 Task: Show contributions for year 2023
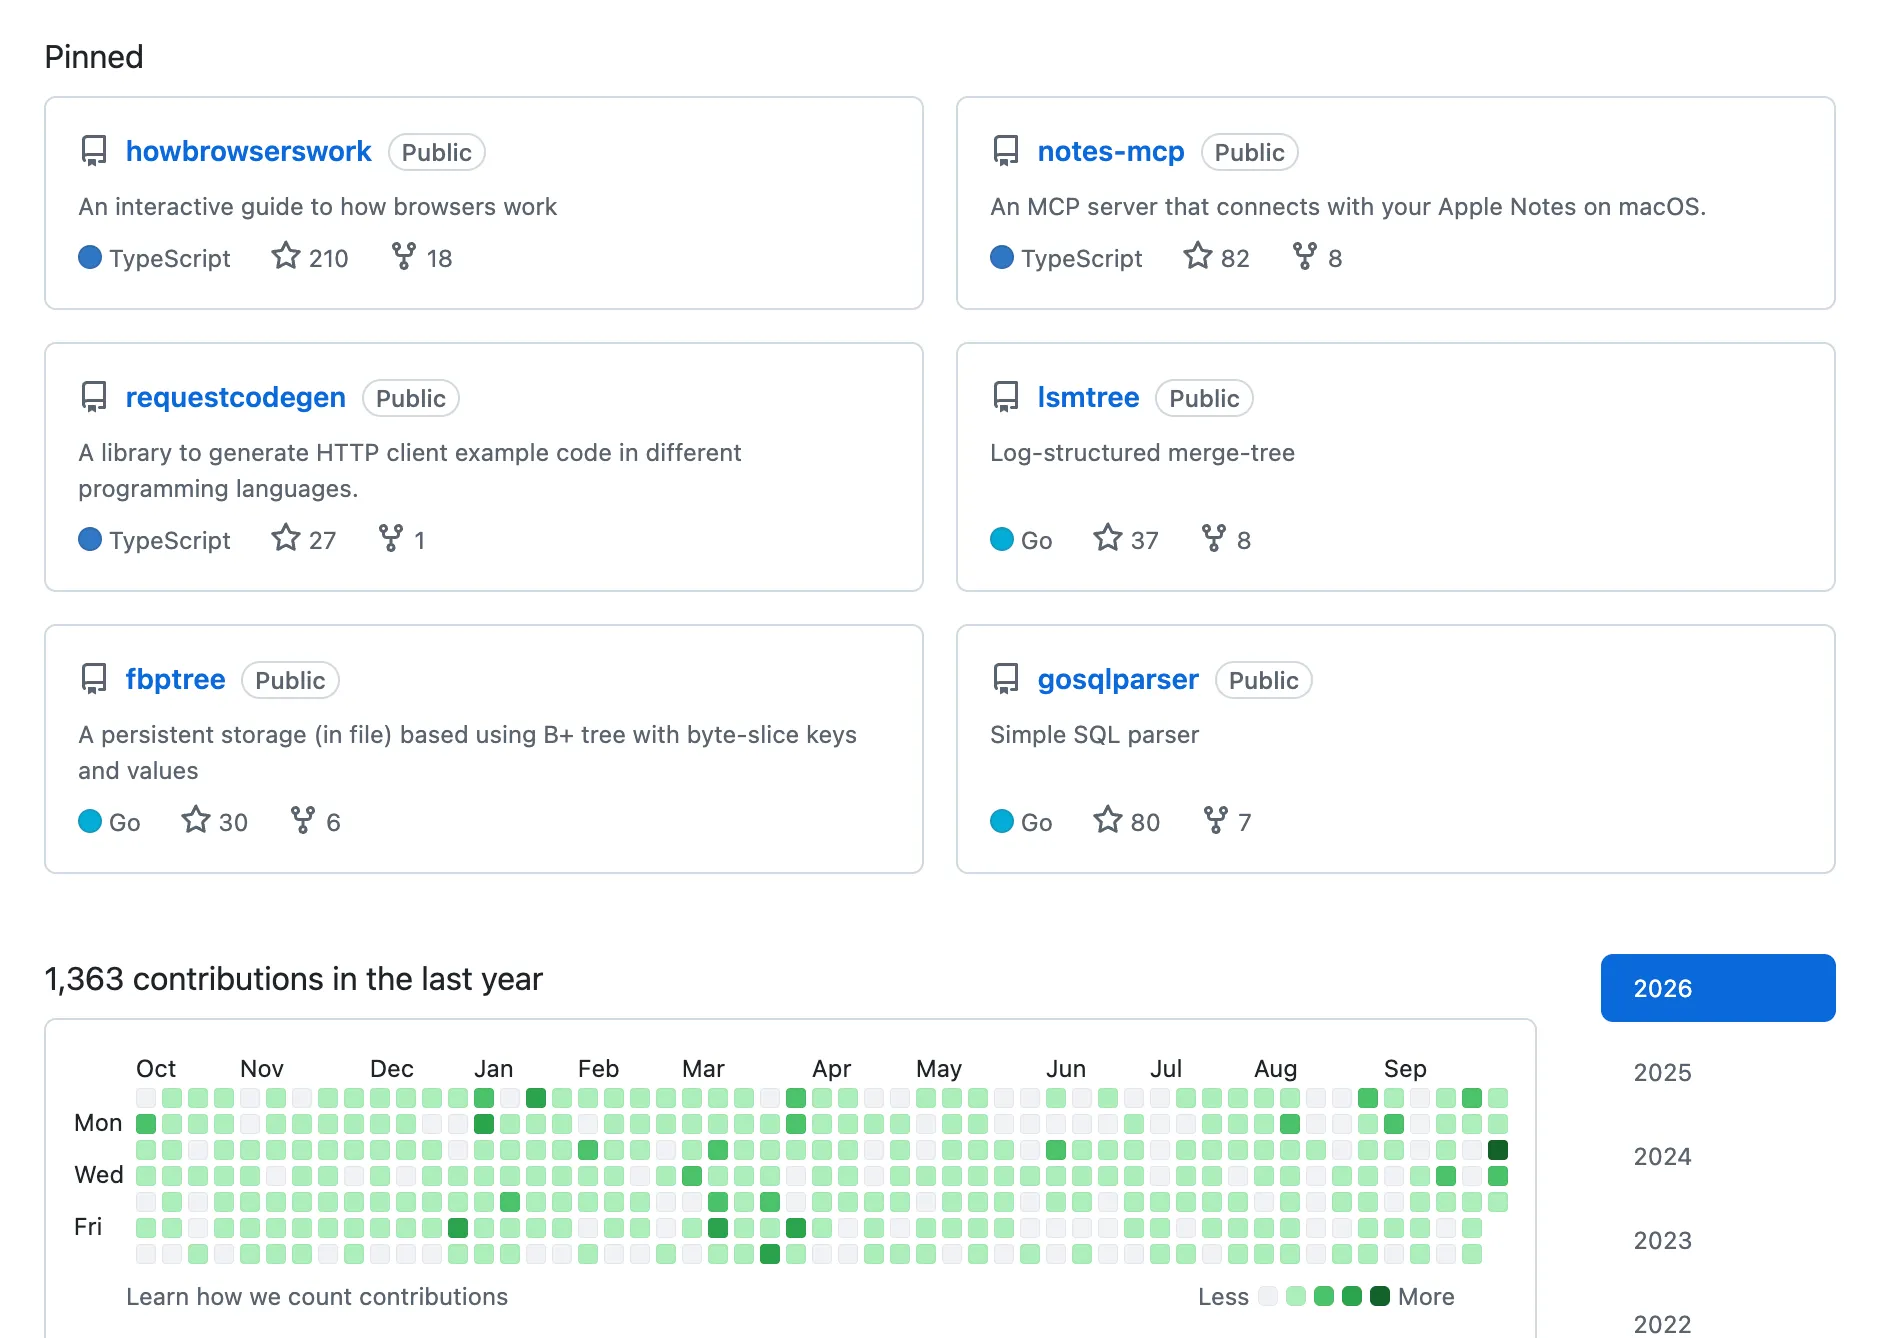pos(1718,1240)
